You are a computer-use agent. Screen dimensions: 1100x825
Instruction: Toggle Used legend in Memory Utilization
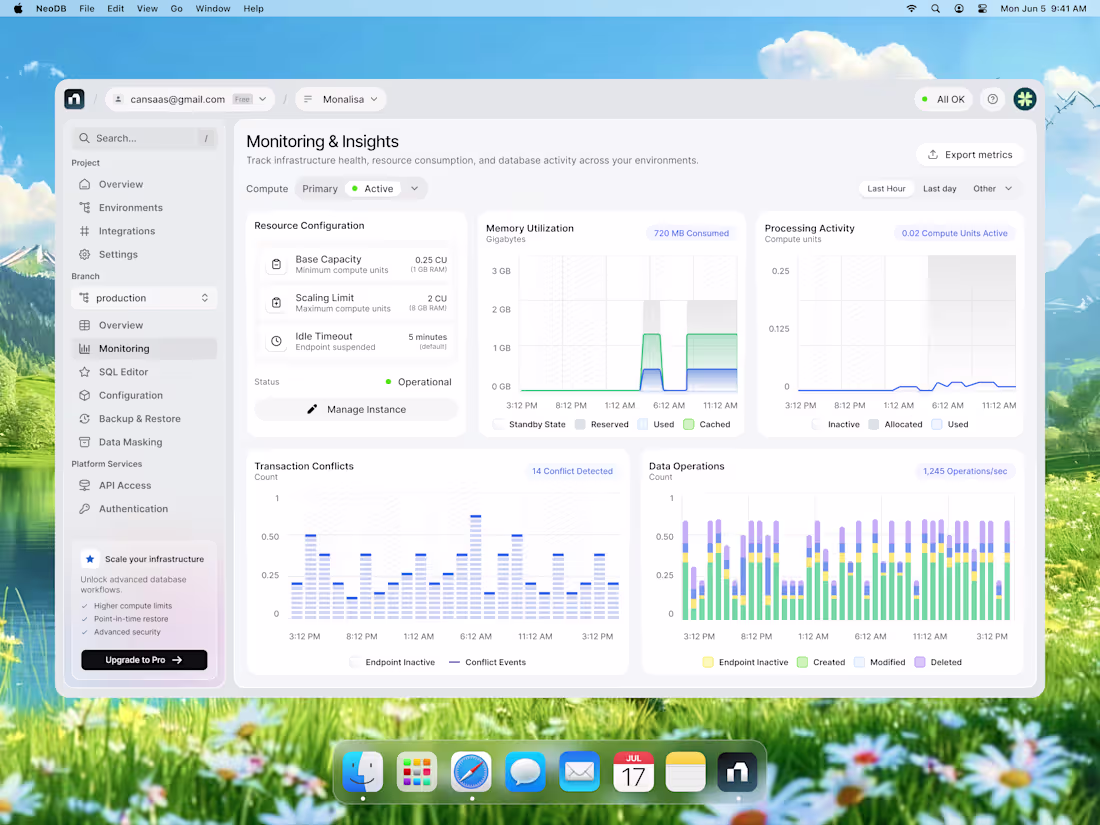pyautogui.click(x=656, y=424)
